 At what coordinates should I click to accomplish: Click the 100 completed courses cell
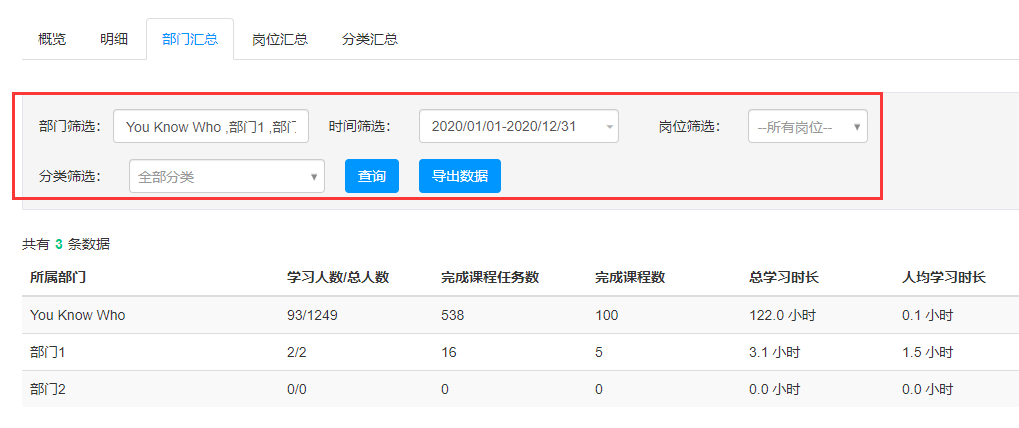pos(606,316)
